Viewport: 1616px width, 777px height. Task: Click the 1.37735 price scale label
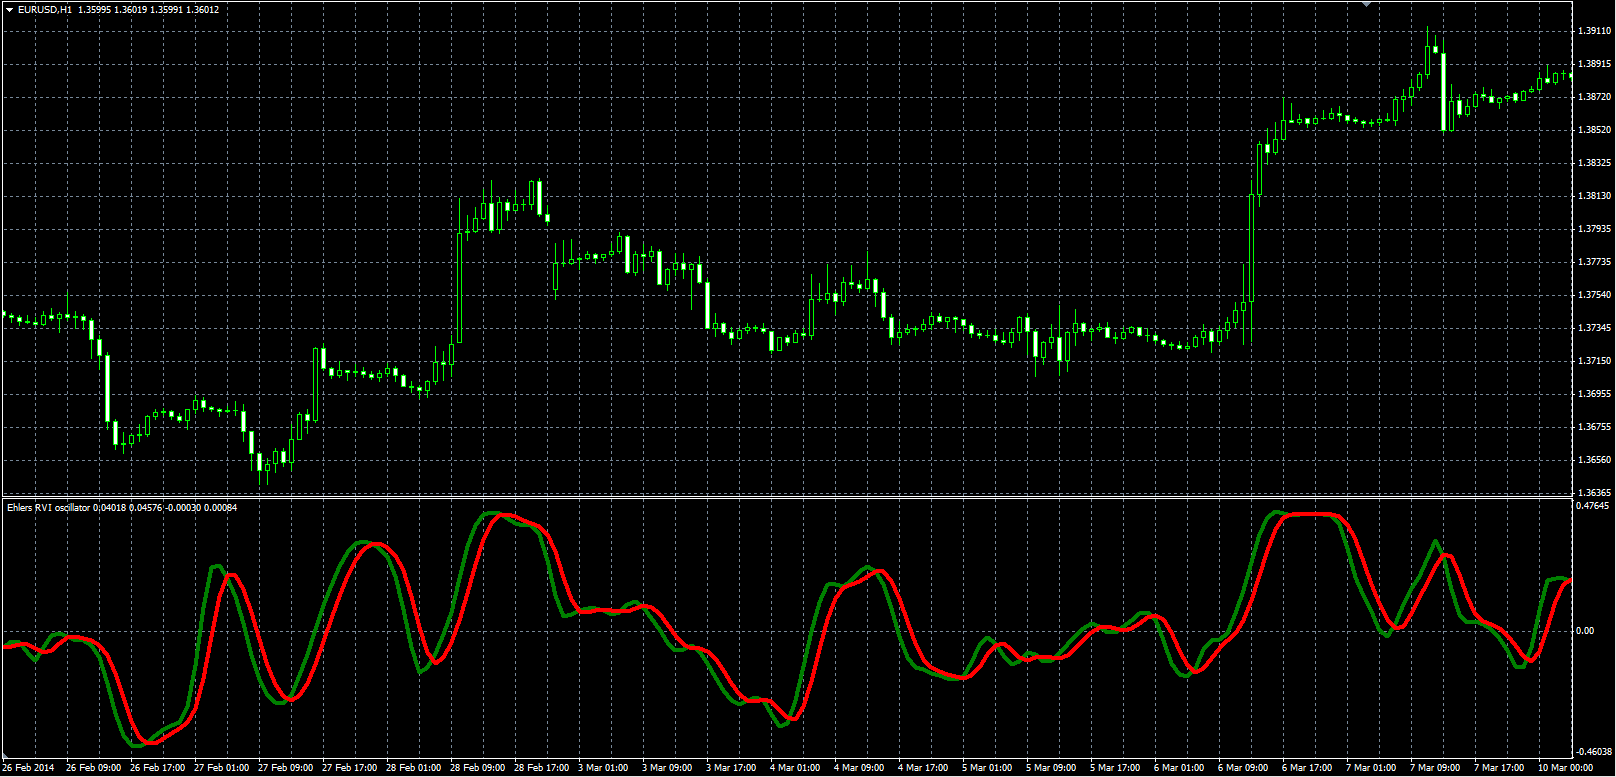(1594, 262)
